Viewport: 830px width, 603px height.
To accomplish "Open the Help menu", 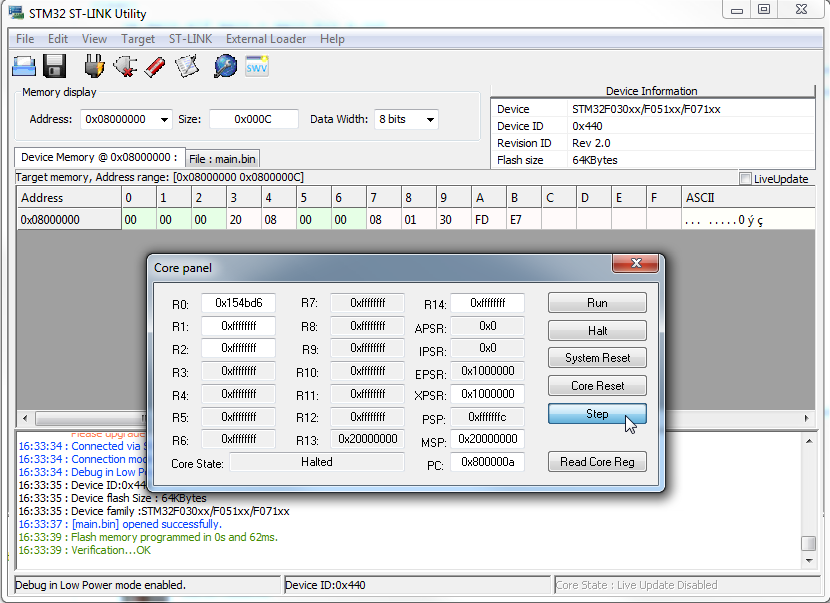I will point(332,39).
